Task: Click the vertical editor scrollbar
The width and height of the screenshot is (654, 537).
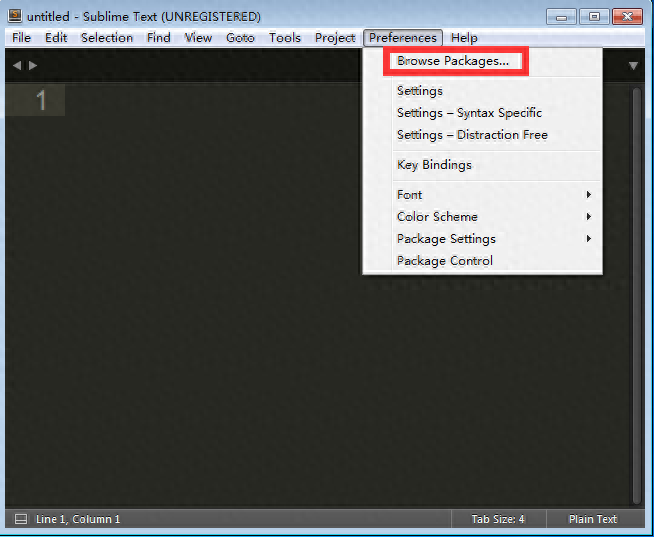Action: 636,295
